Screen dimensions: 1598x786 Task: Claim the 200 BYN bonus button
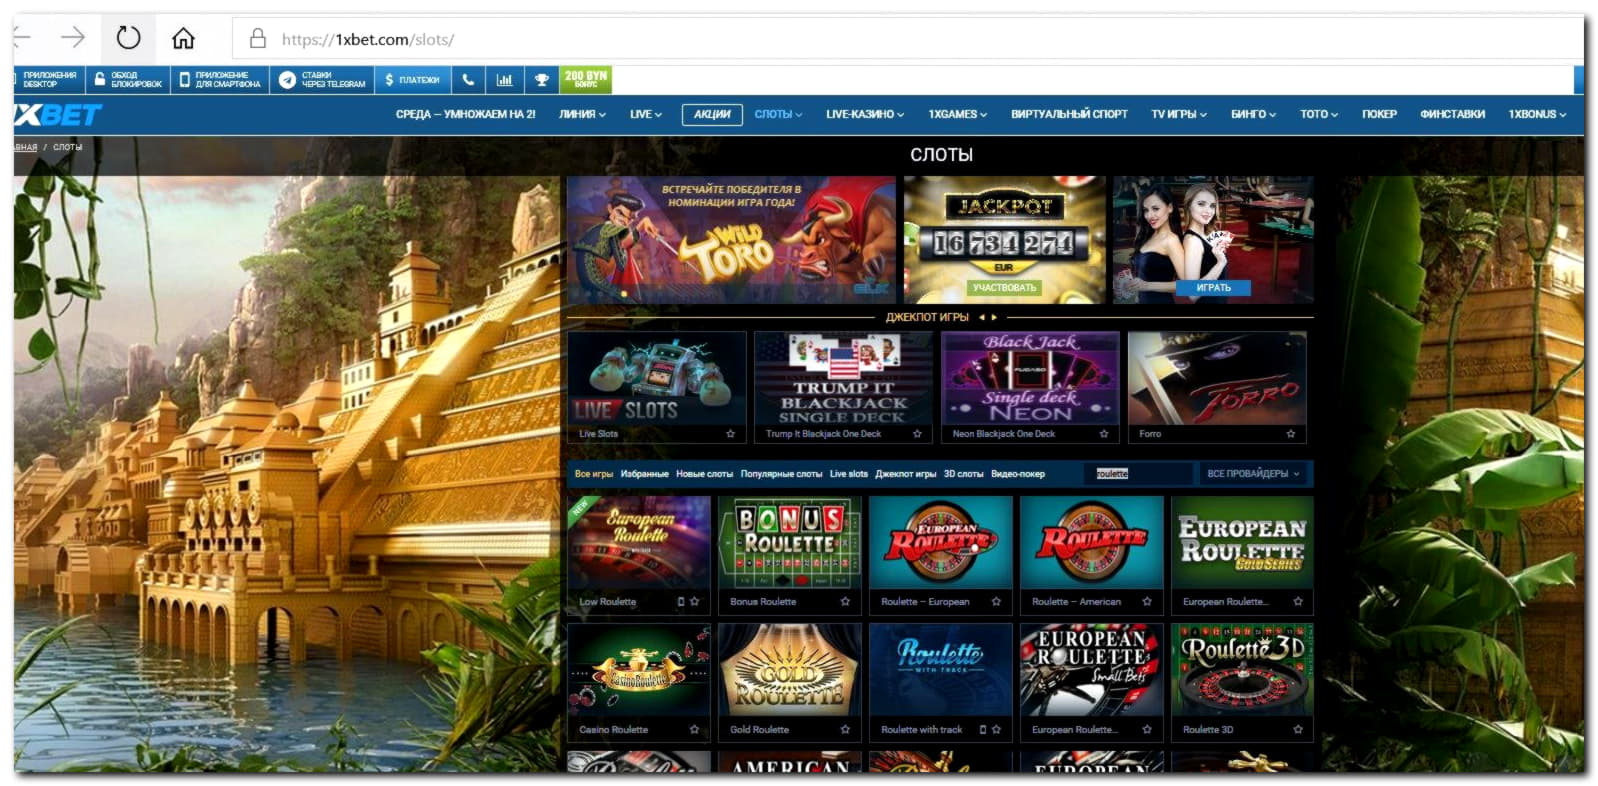coord(586,79)
